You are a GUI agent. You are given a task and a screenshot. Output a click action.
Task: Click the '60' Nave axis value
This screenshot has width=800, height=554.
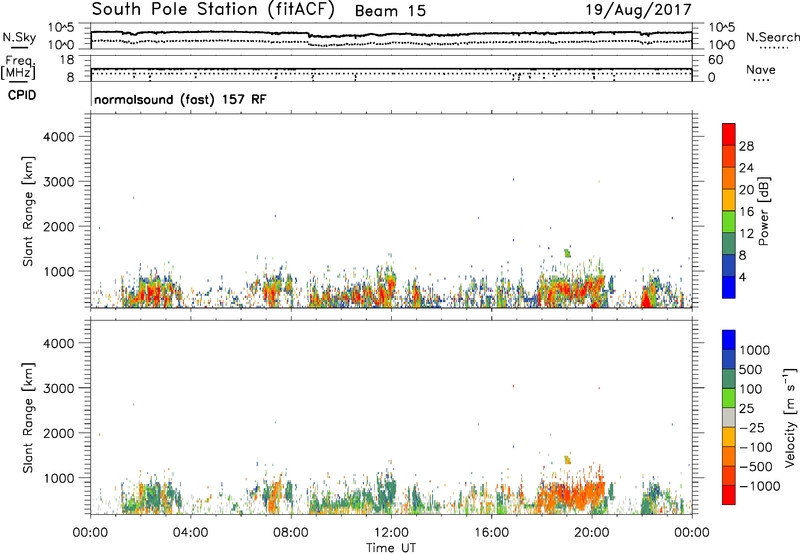pyautogui.click(x=715, y=60)
